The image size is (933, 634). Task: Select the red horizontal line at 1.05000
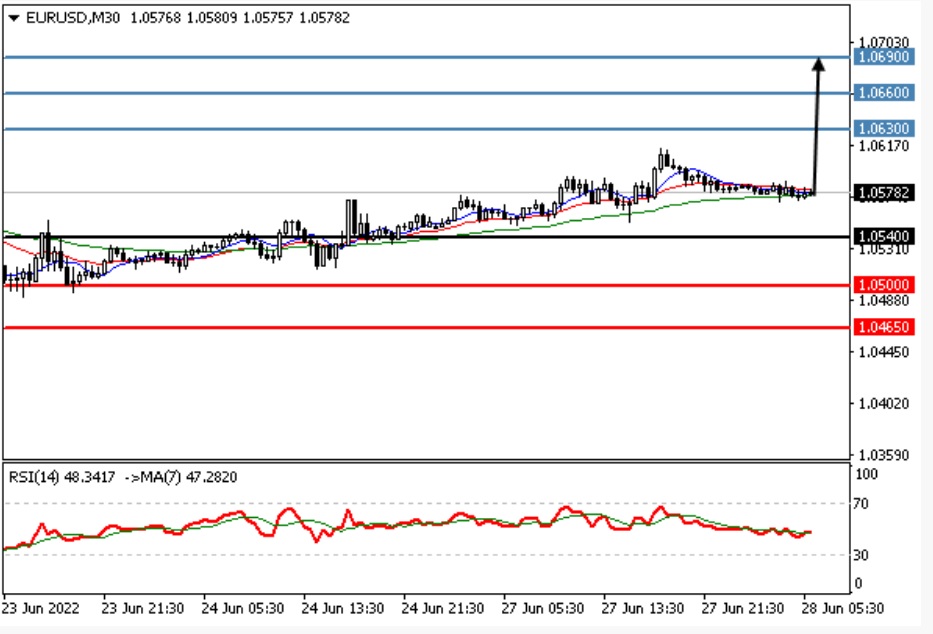pos(426,285)
